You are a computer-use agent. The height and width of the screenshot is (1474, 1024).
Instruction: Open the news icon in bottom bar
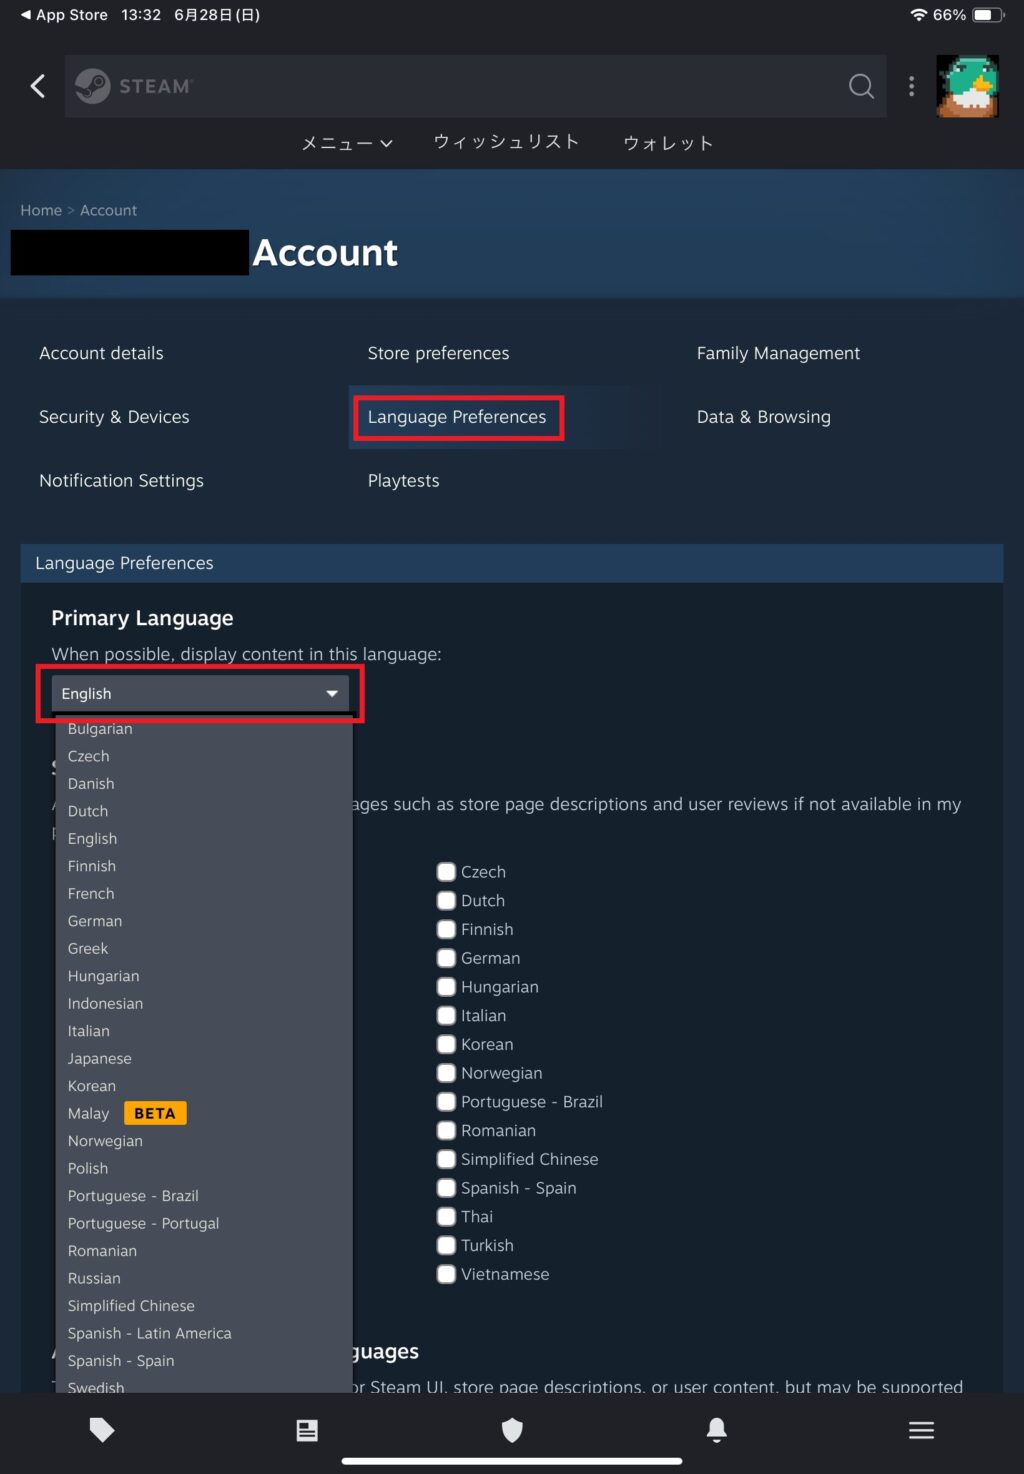pos(307,1430)
